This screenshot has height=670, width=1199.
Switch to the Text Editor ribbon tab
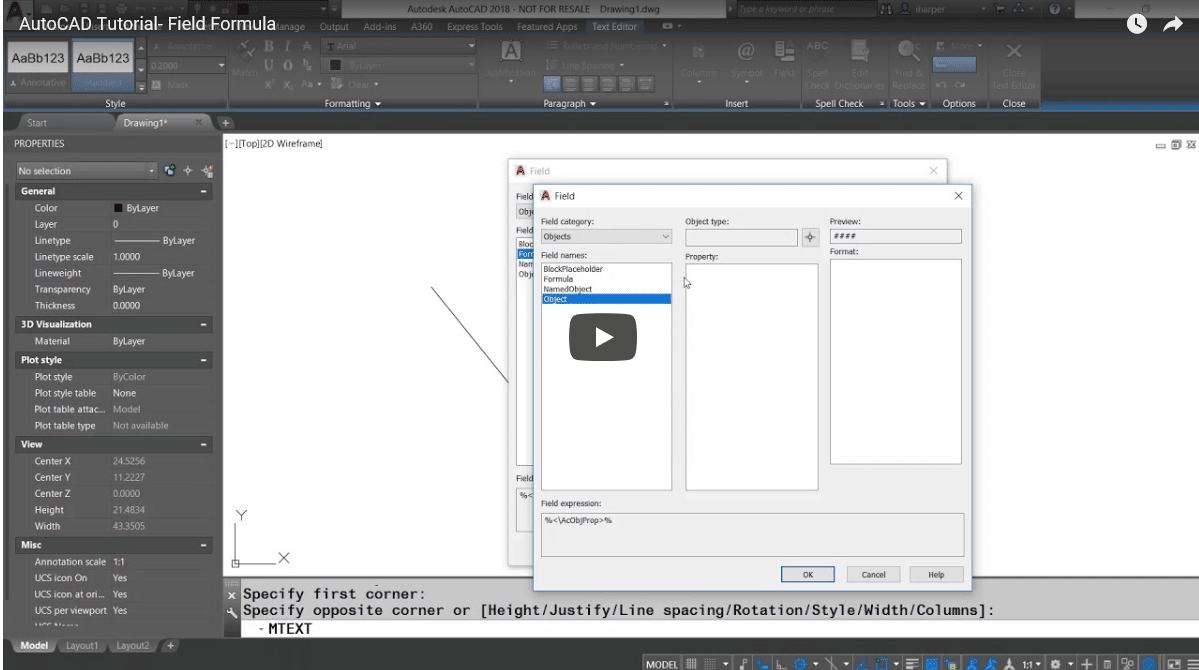tap(614, 26)
